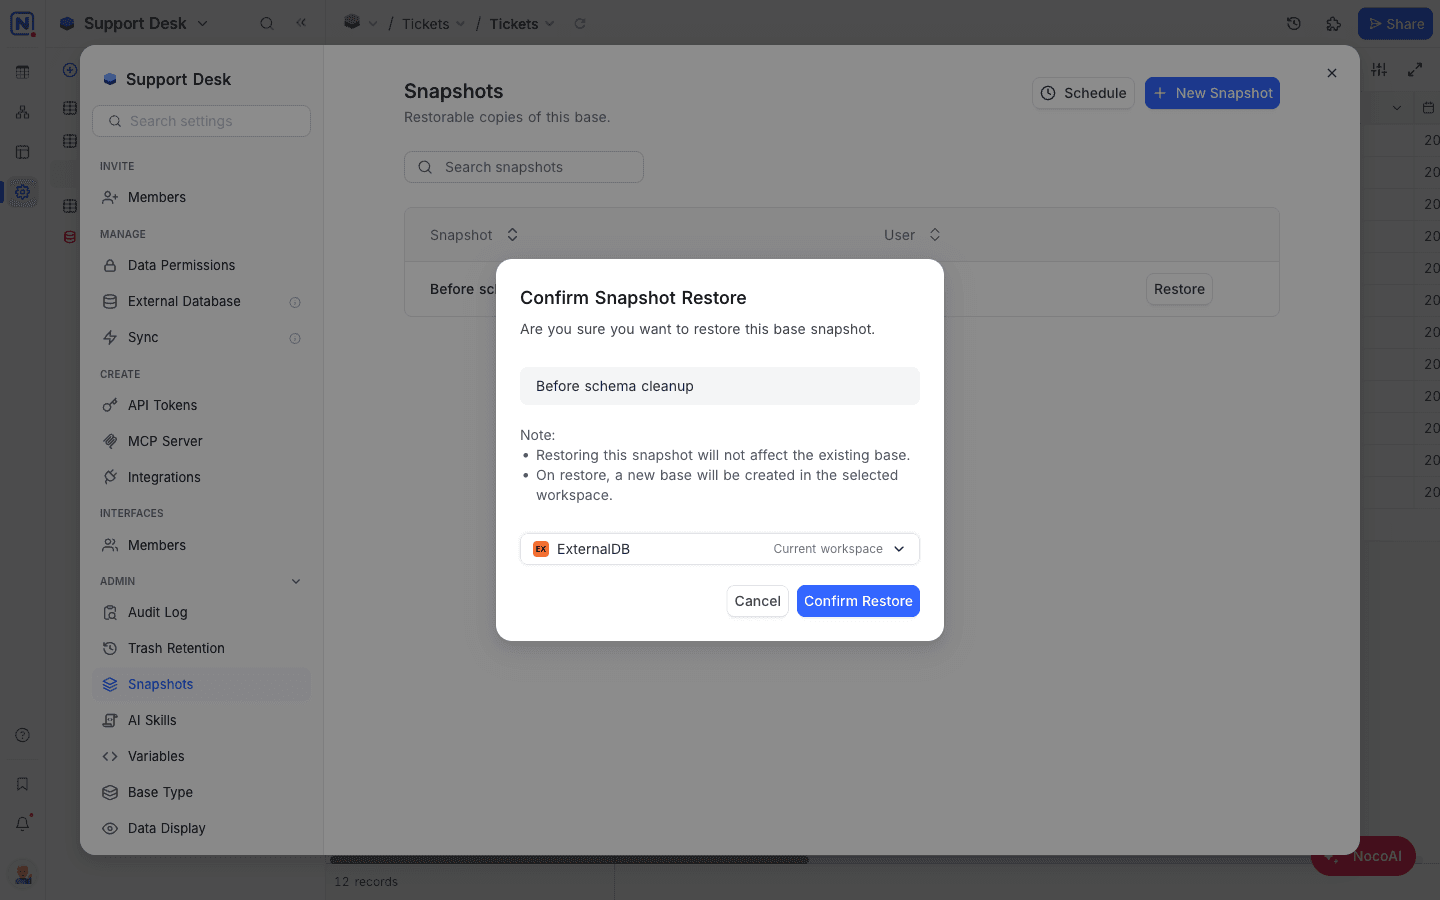This screenshot has height=900, width=1440.
Task: Click the info icon beside Sync
Action: (x=295, y=338)
